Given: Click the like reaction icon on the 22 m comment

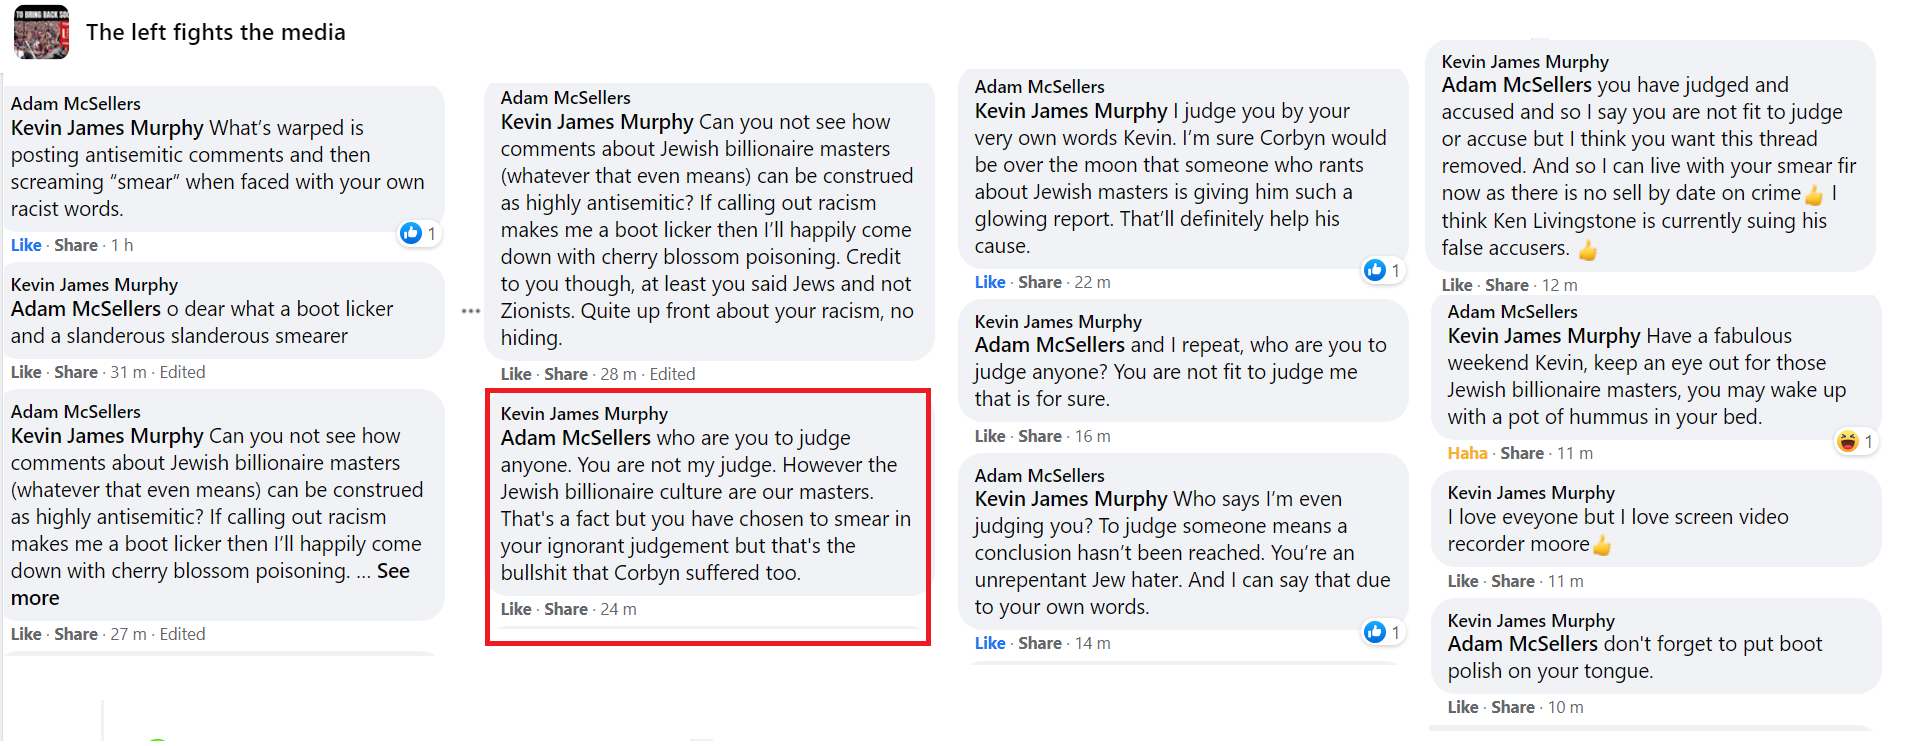Looking at the screenshot, I should click(1375, 270).
